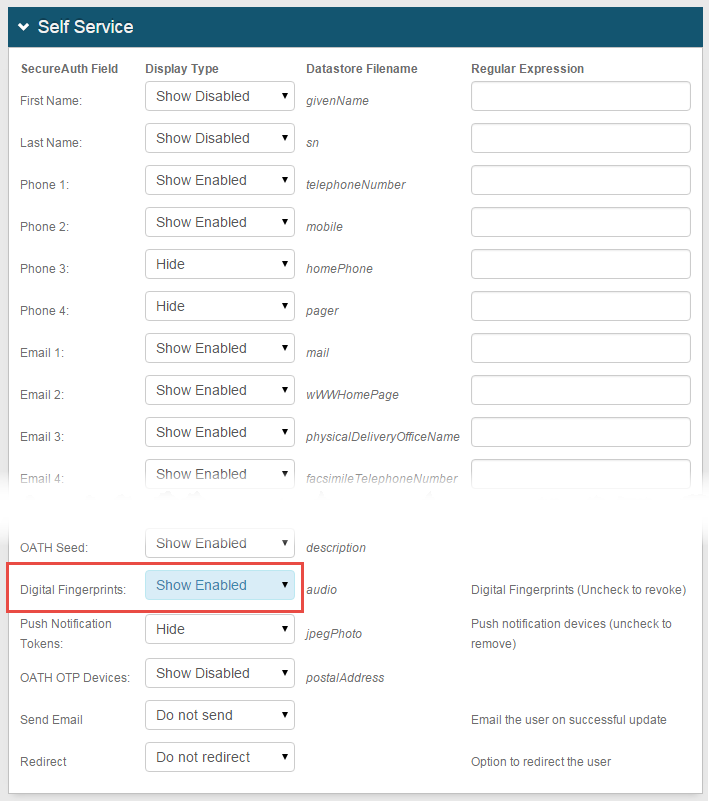Screen dimensions: 709x801
Task: Open Digital Fingerprints display type dropdown
Action: [220, 586]
